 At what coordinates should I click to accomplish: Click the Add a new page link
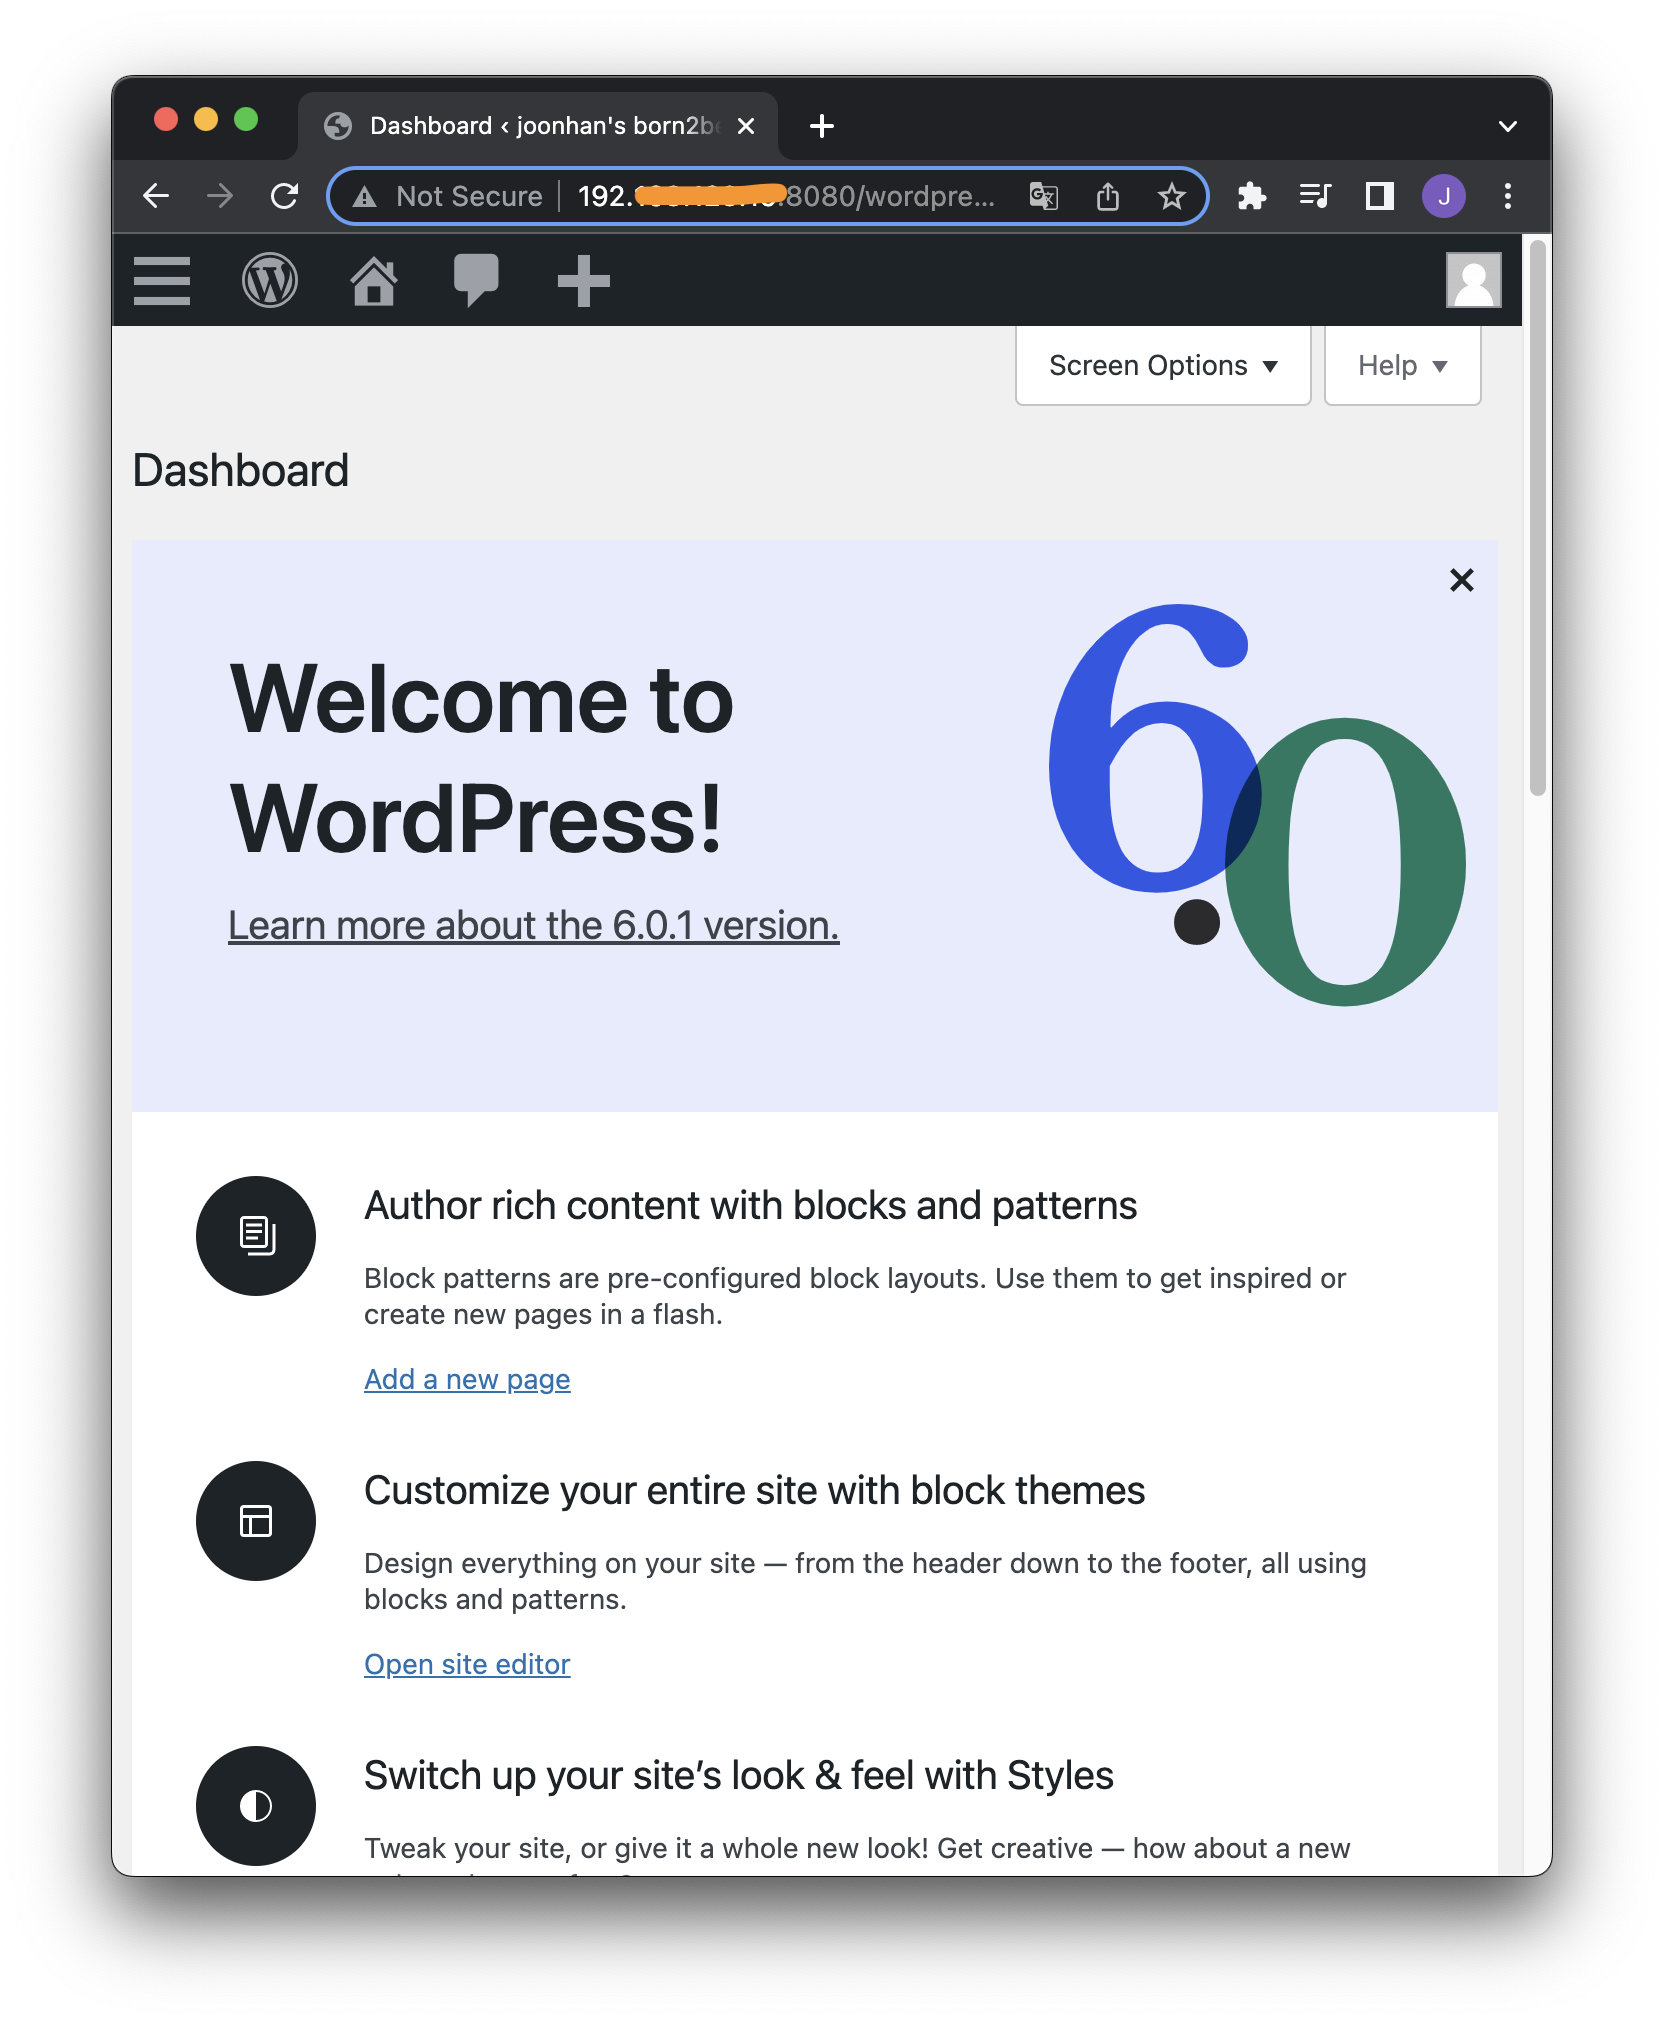[x=467, y=1380]
